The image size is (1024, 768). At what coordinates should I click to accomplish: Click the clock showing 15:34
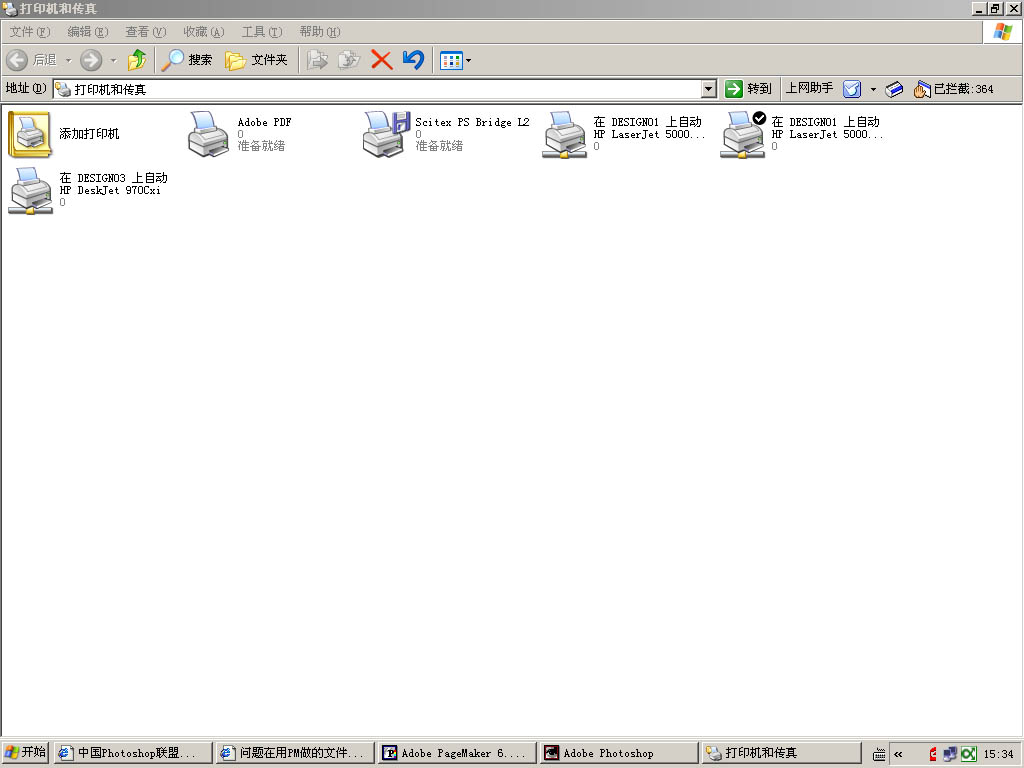[999, 754]
